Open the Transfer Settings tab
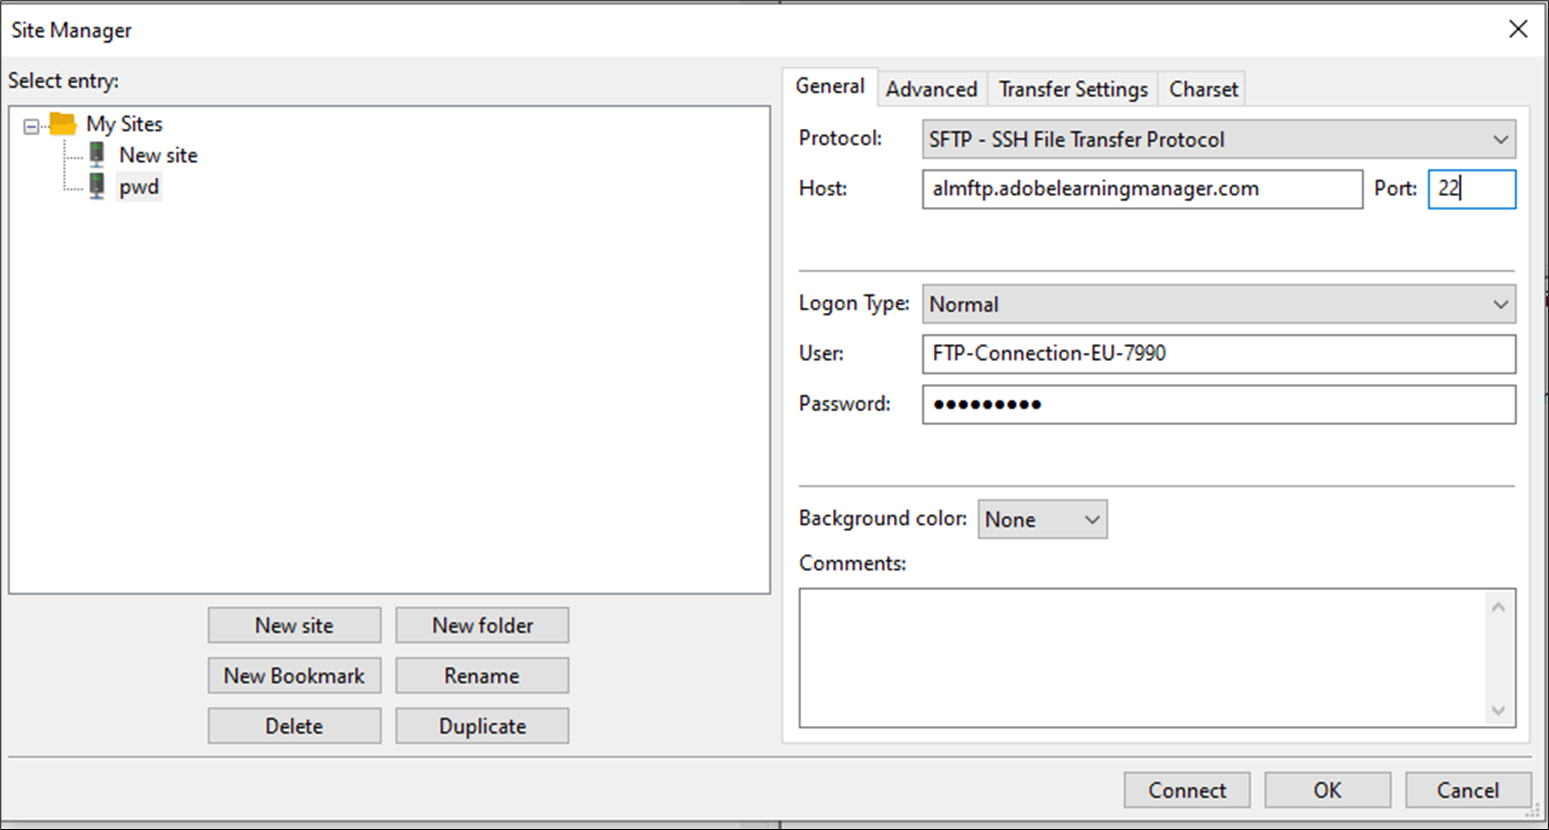 click(x=1073, y=90)
